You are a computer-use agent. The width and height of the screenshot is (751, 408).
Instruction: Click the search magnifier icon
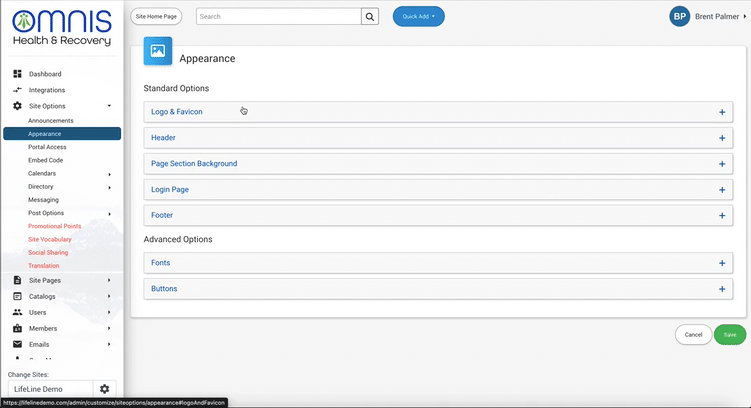(370, 17)
